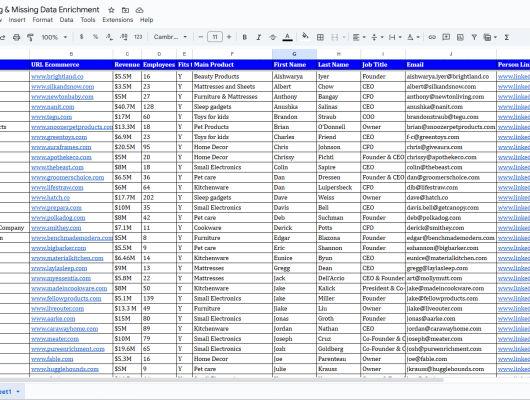Screen dimensions: 530x400
Task: Open text wrapping dropdown
Action: 395,37
